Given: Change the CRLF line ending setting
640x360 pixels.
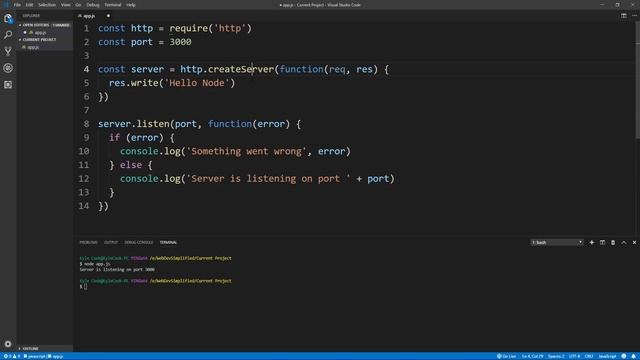Looking at the screenshot, I should click(x=589, y=356).
